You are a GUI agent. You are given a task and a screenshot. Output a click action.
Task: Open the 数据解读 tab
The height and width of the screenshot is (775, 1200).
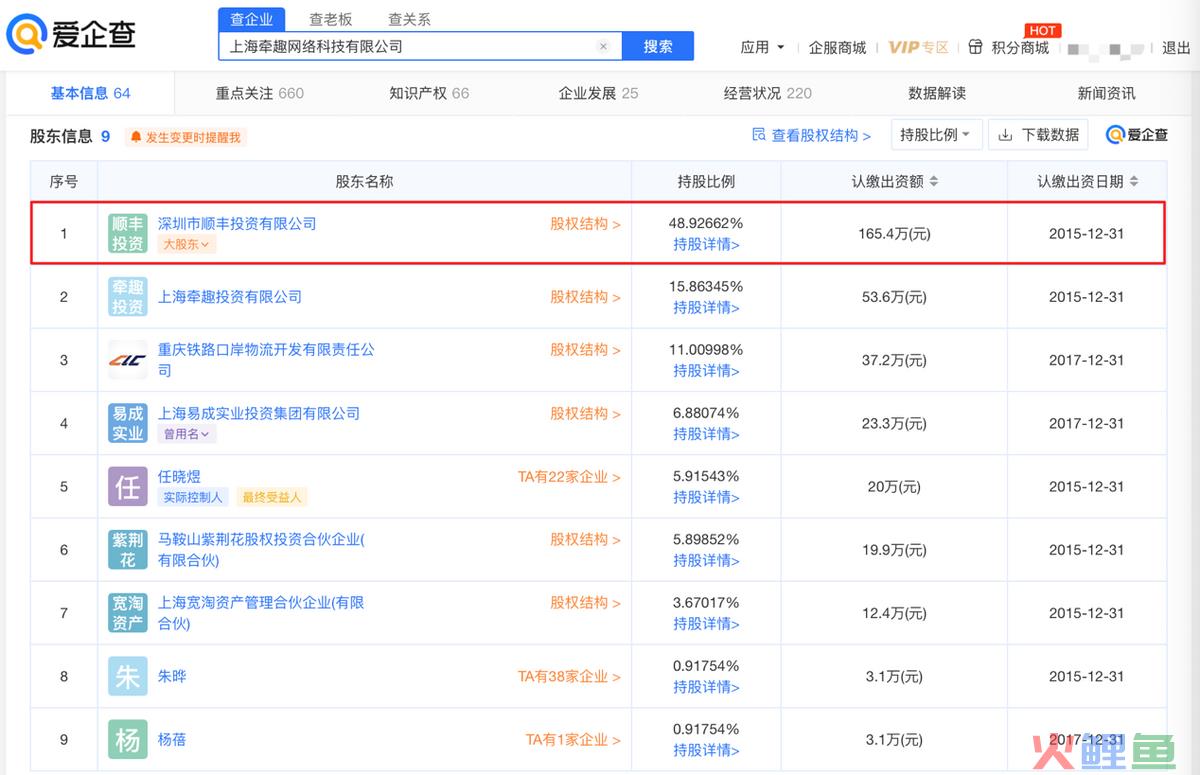point(937,93)
